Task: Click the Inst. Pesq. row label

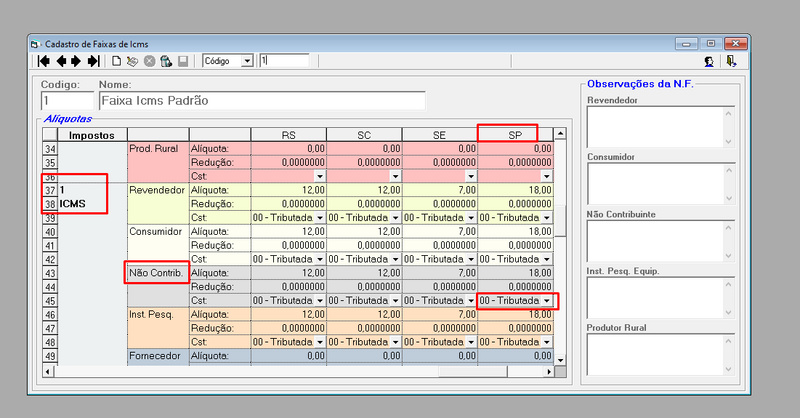Action: [x=151, y=314]
